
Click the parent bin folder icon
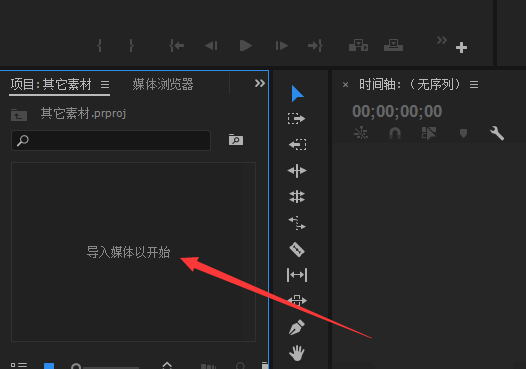(19, 115)
